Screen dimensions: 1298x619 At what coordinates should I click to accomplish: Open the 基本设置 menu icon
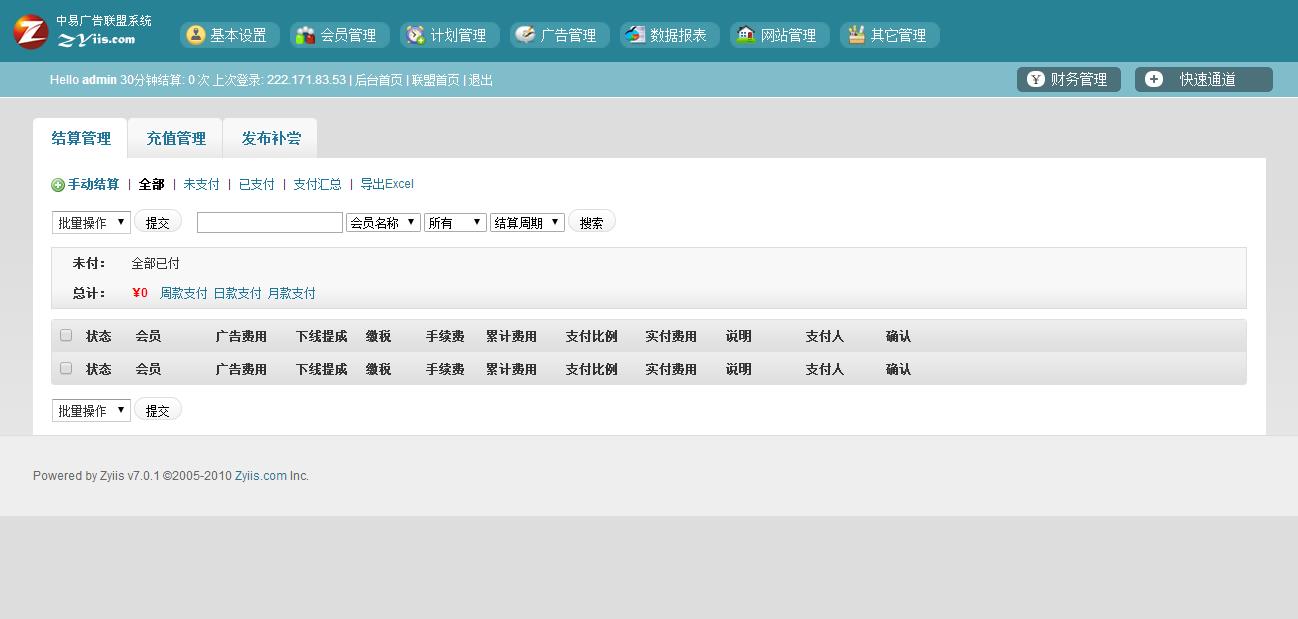click(x=196, y=35)
